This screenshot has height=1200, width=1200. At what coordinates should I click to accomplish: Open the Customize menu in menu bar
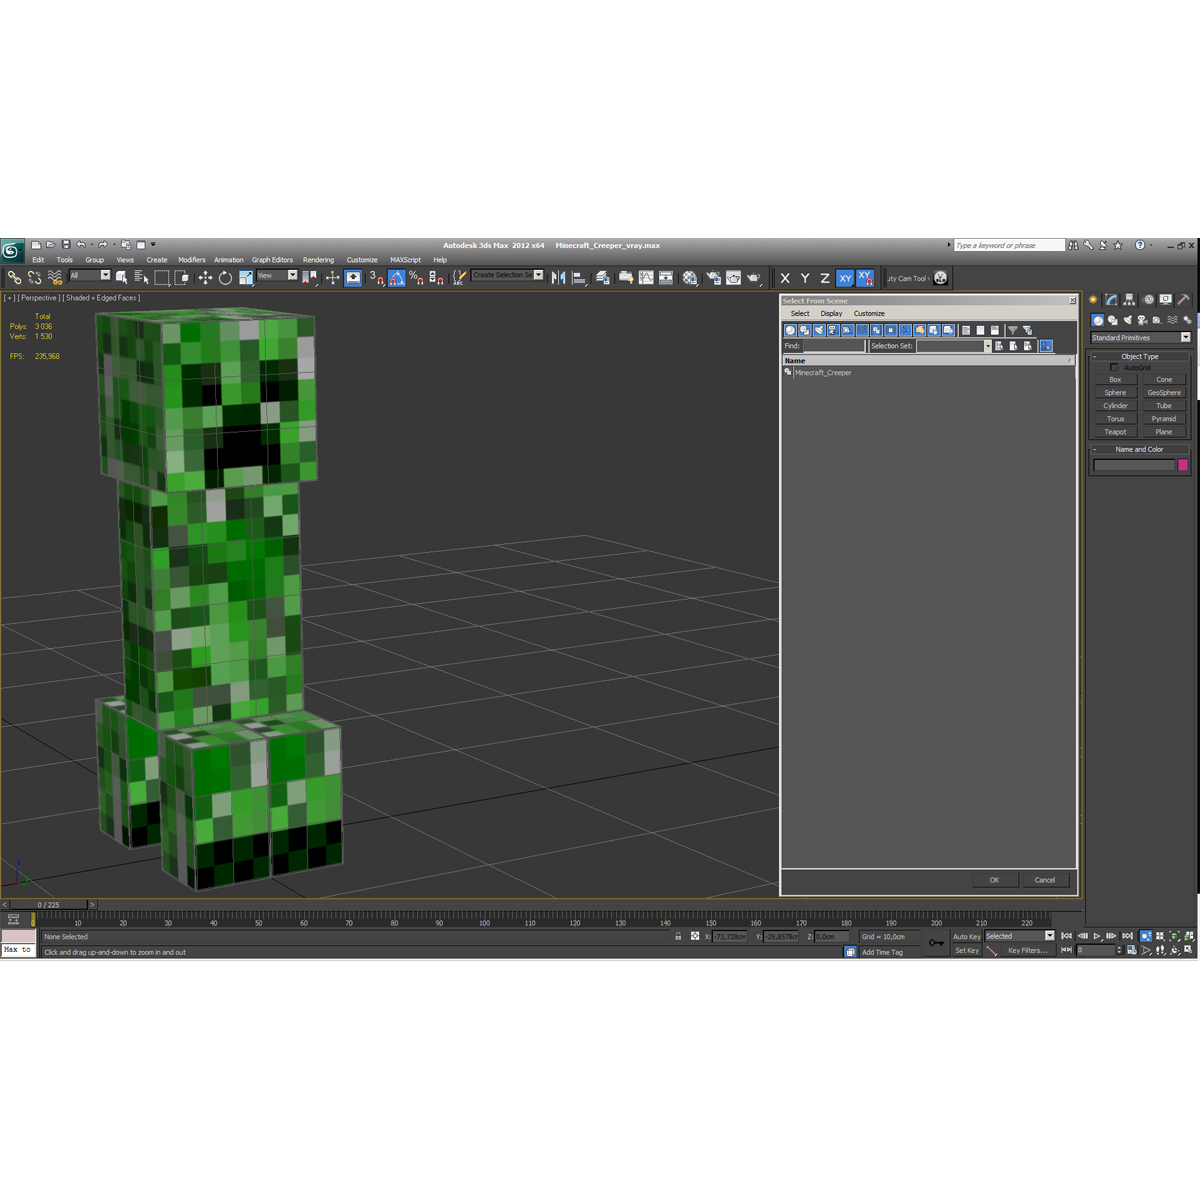point(362,259)
